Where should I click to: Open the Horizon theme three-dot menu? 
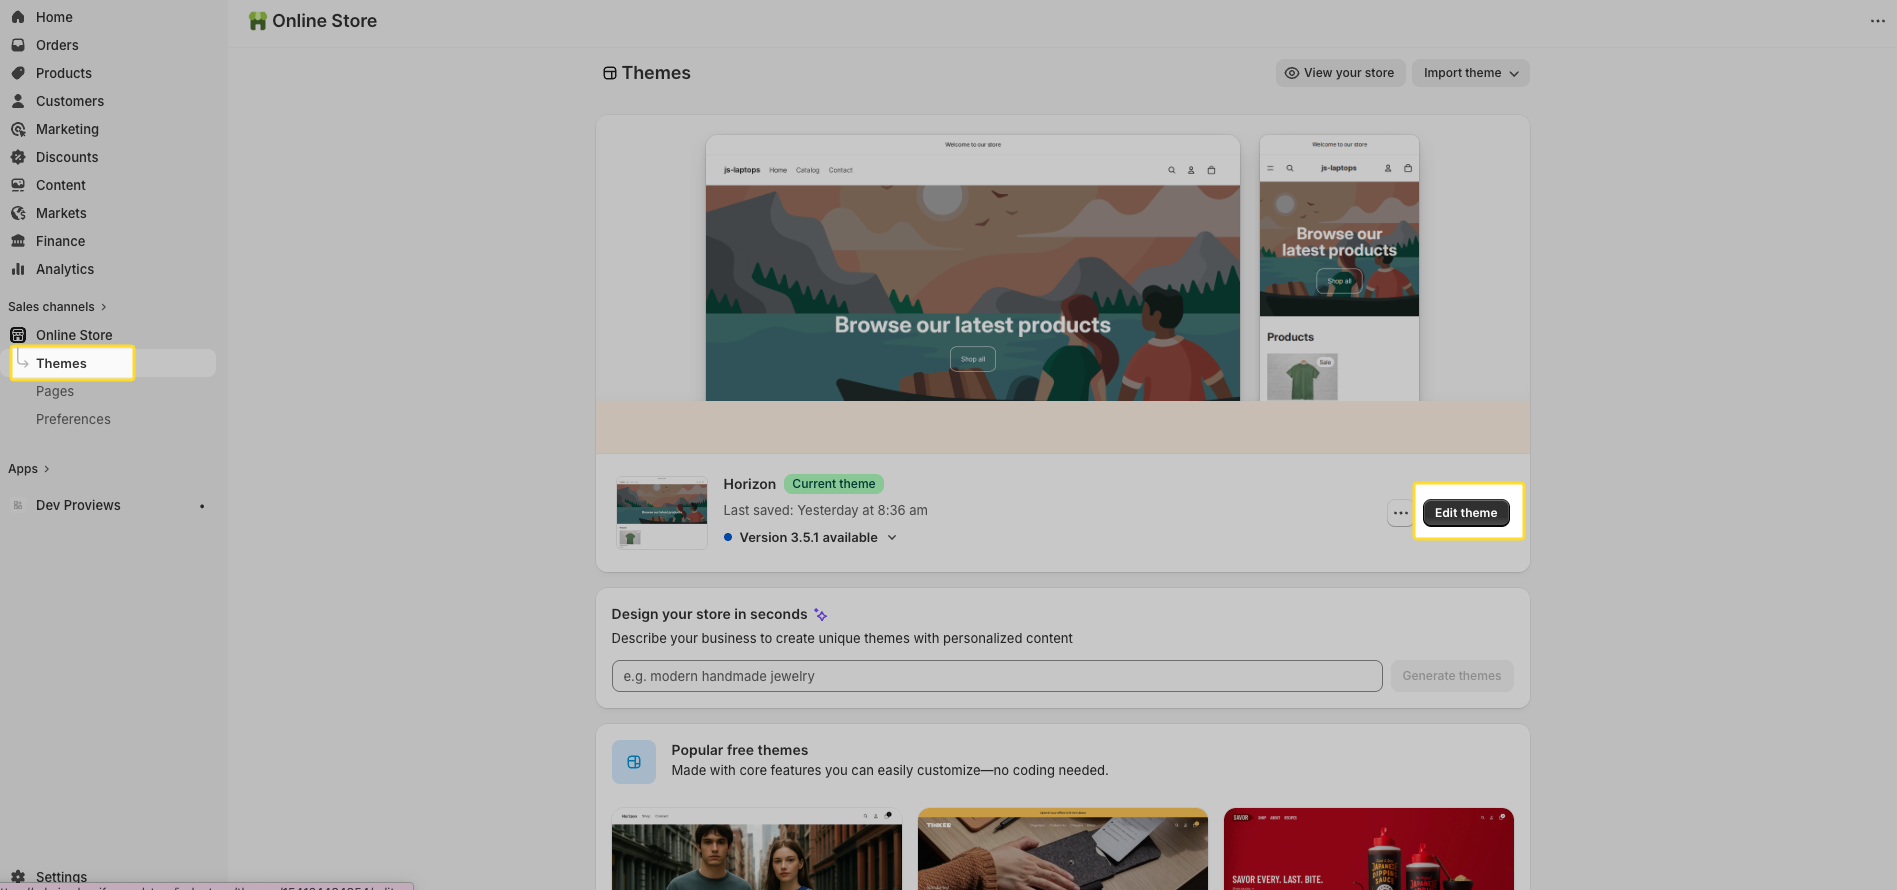click(1400, 513)
